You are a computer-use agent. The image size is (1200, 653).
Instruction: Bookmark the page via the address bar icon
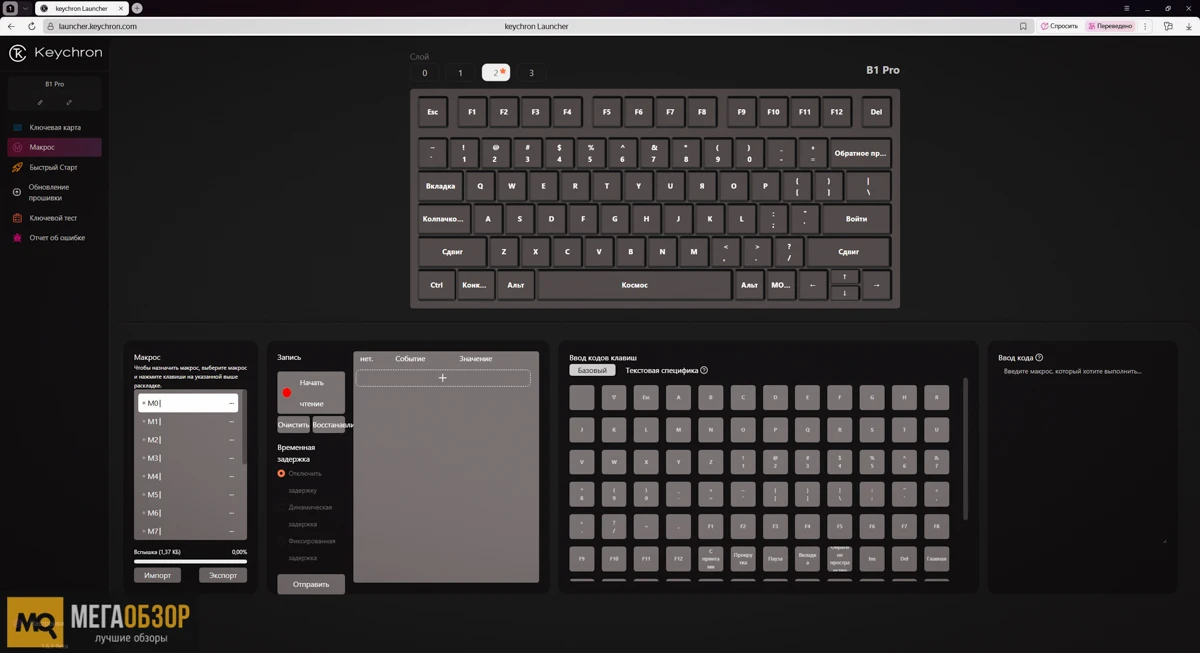1023,26
